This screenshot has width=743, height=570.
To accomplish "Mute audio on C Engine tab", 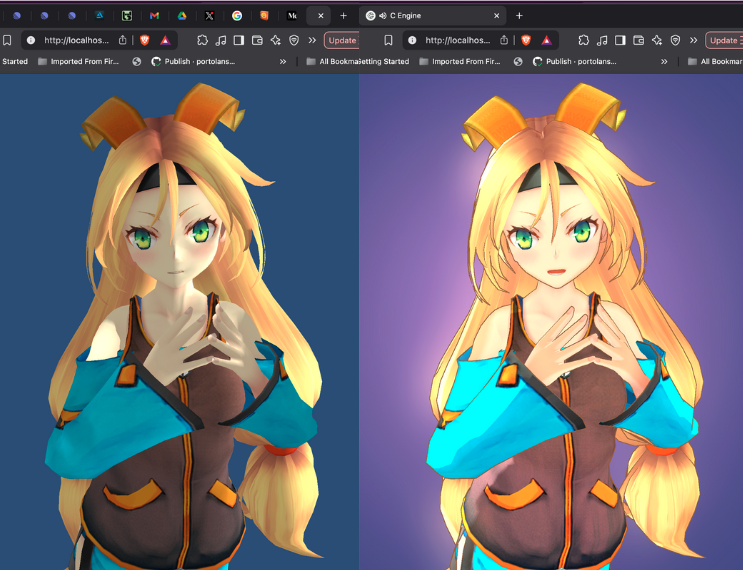I will pos(382,16).
